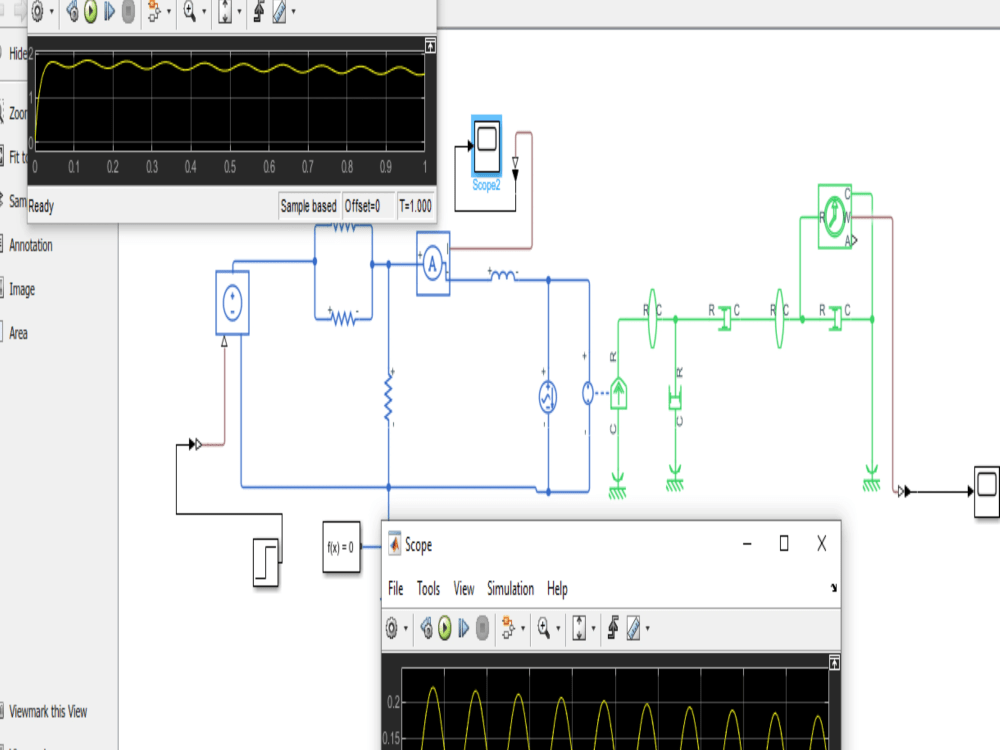The width and height of the screenshot is (1000, 750).
Task: Click Stop button in lower Scope toolbar
Action: click(483, 628)
